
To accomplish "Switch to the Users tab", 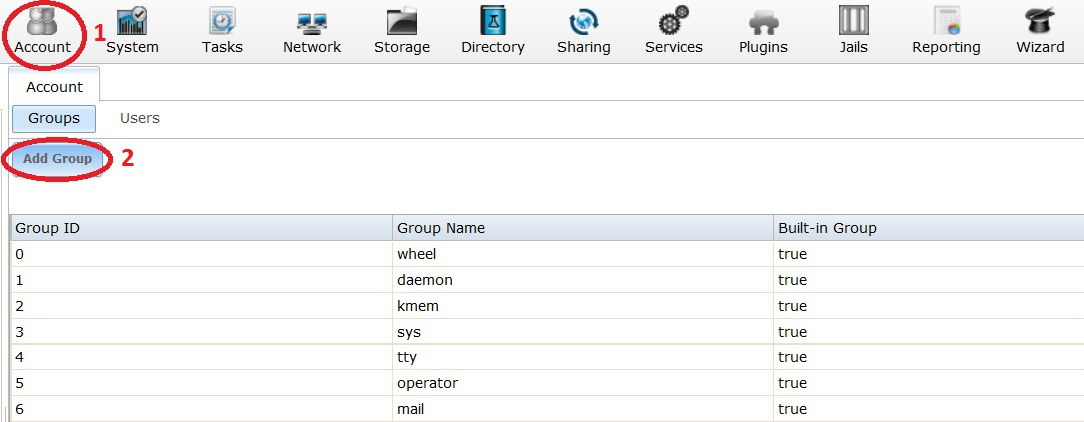I will click(140, 118).
